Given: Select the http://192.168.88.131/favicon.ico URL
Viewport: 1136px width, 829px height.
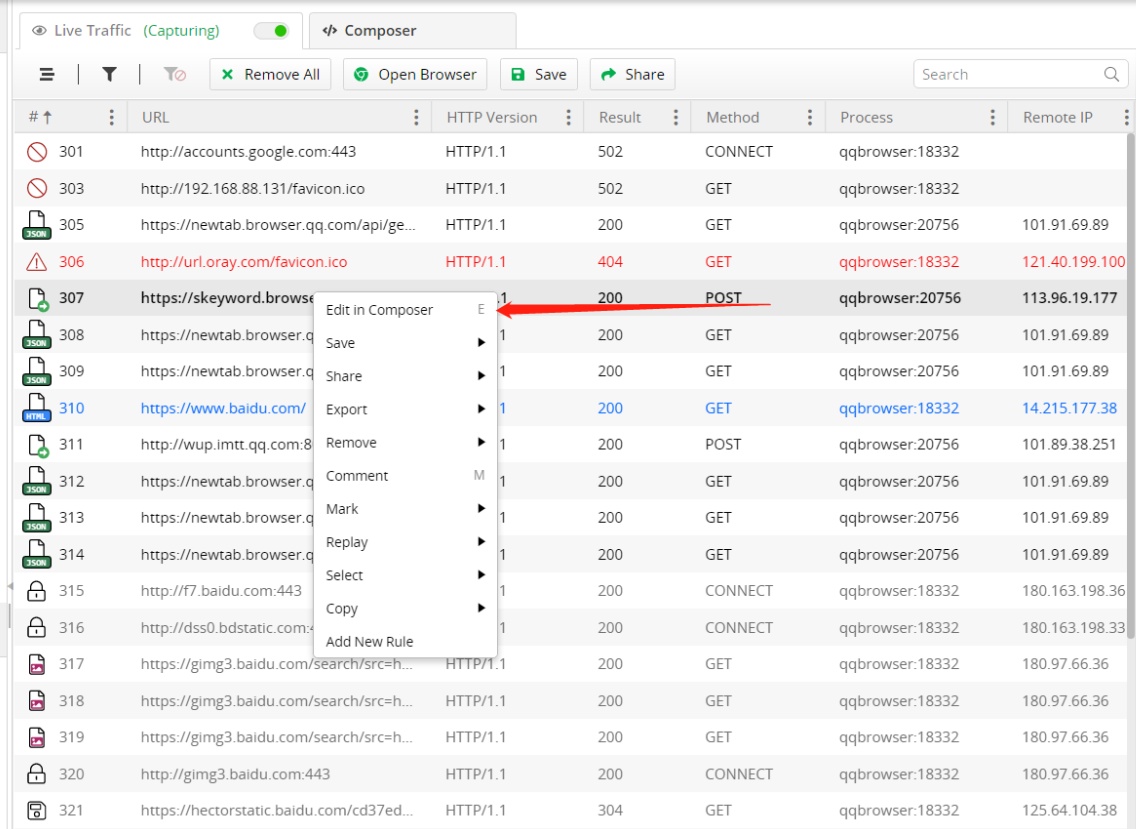Looking at the screenshot, I should coord(253,188).
